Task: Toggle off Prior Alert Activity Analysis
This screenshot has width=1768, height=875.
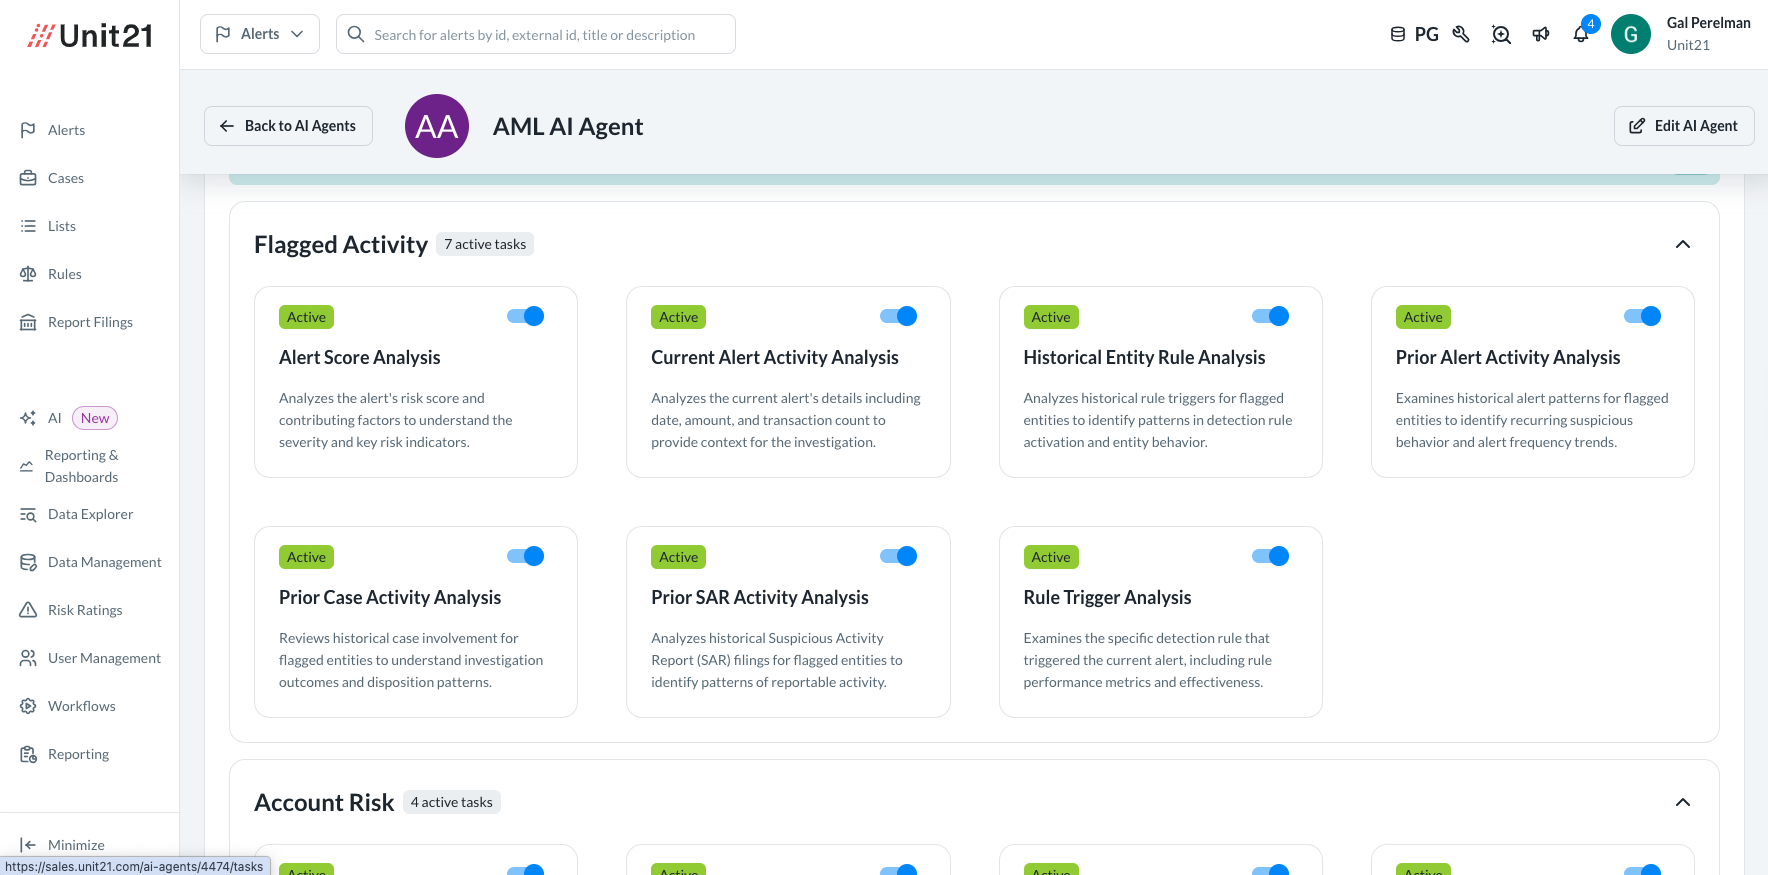Action: click(x=1642, y=316)
